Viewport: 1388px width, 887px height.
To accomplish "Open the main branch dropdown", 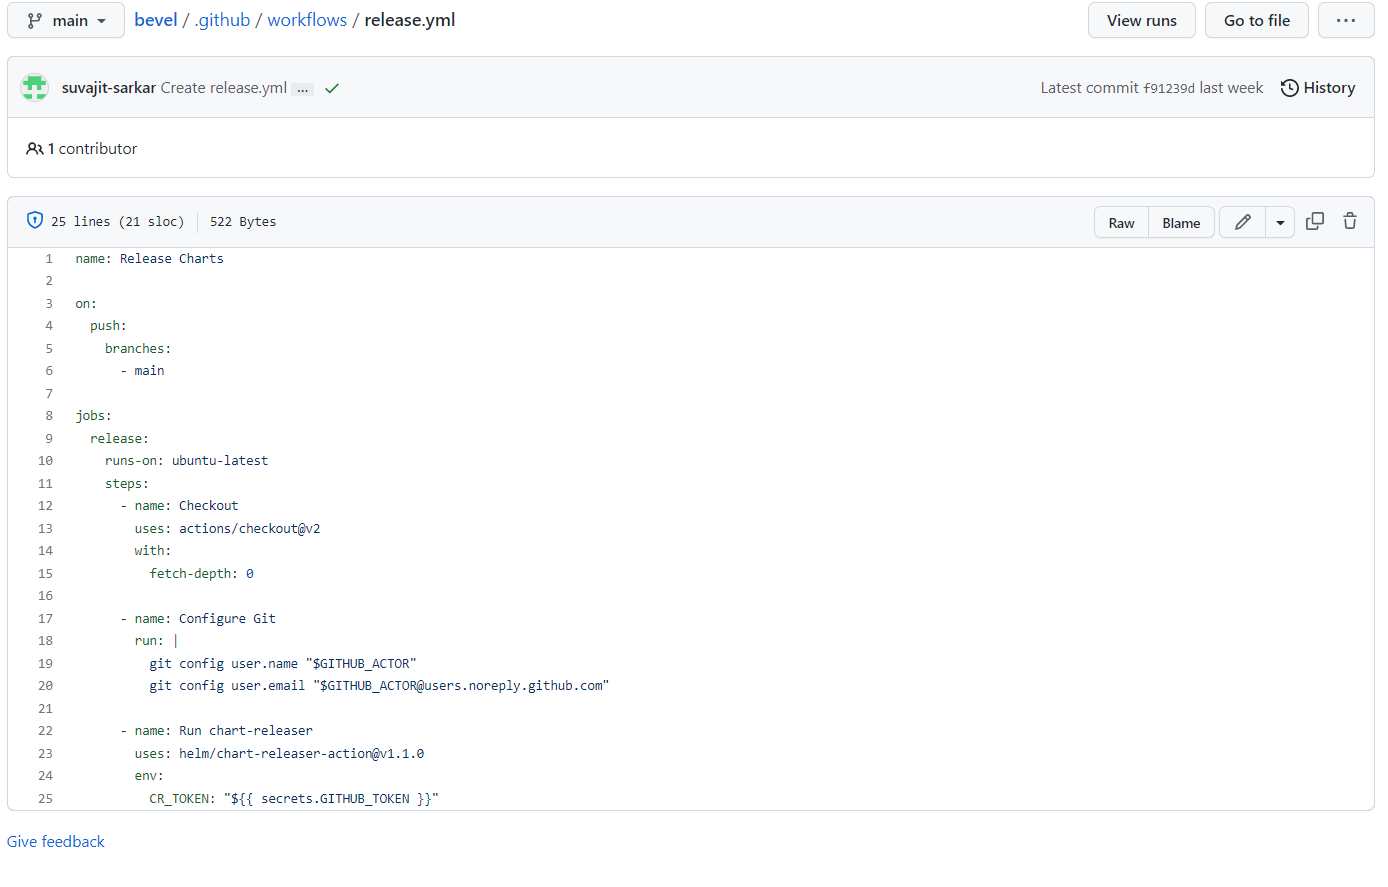I will (x=65, y=20).
